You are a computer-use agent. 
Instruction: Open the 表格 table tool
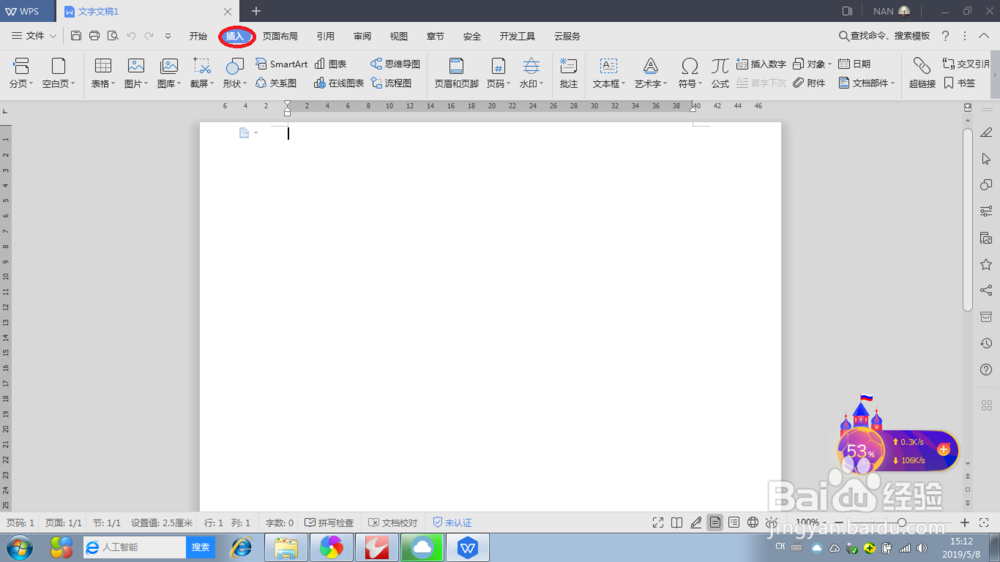[103, 72]
